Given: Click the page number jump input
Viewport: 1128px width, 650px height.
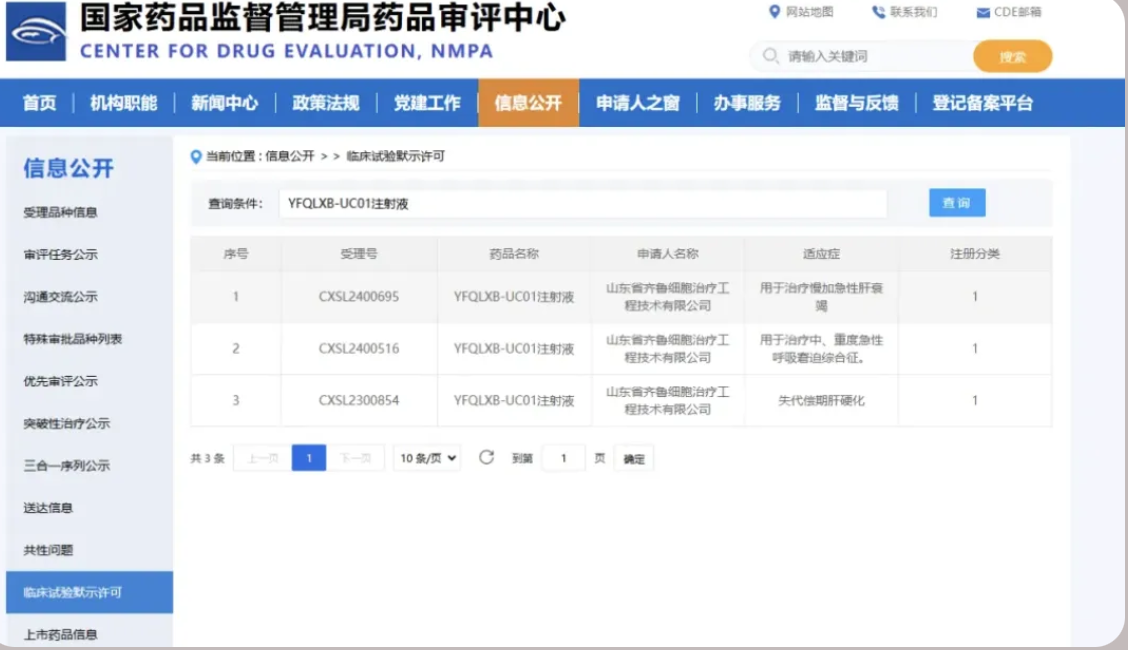Looking at the screenshot, I should [564, 458].
